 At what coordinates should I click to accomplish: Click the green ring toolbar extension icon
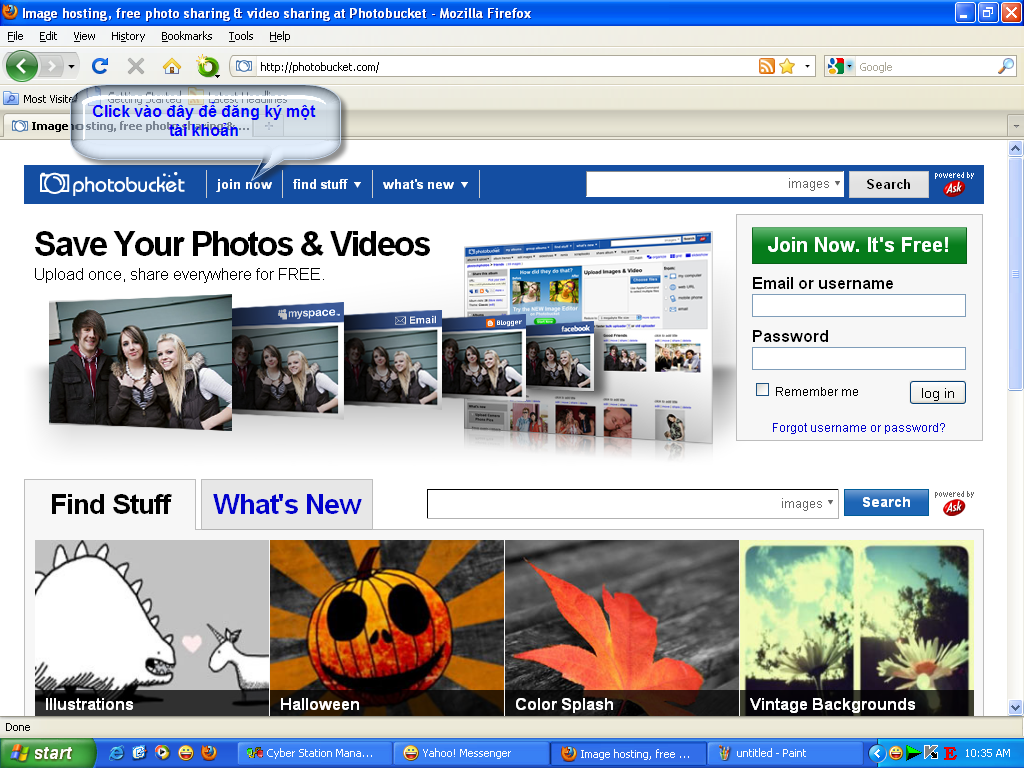(x=208, y=66)
